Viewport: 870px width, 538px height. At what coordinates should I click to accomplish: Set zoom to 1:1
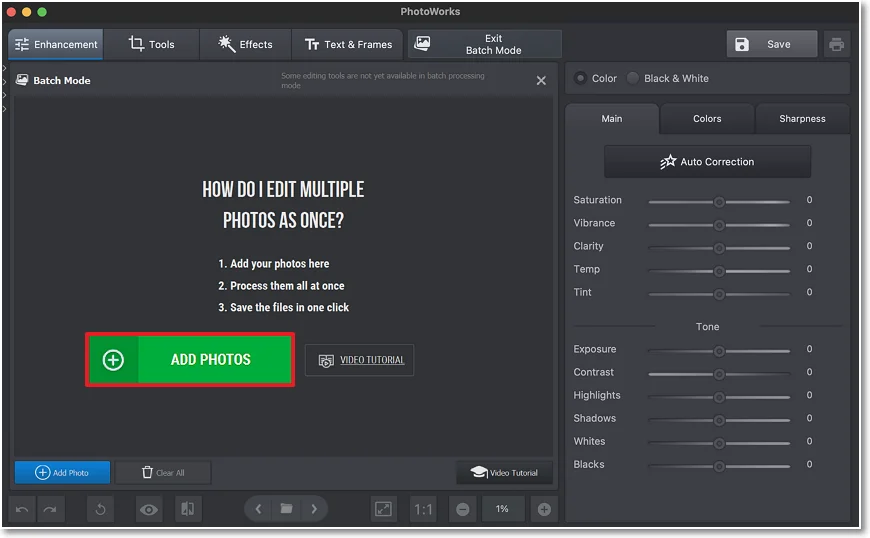point(423,509)
